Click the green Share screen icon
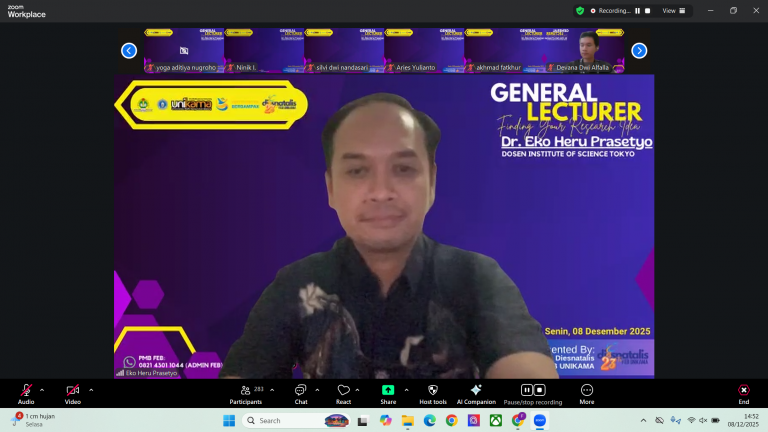The image size is (768, 432). tap(388, 390)
